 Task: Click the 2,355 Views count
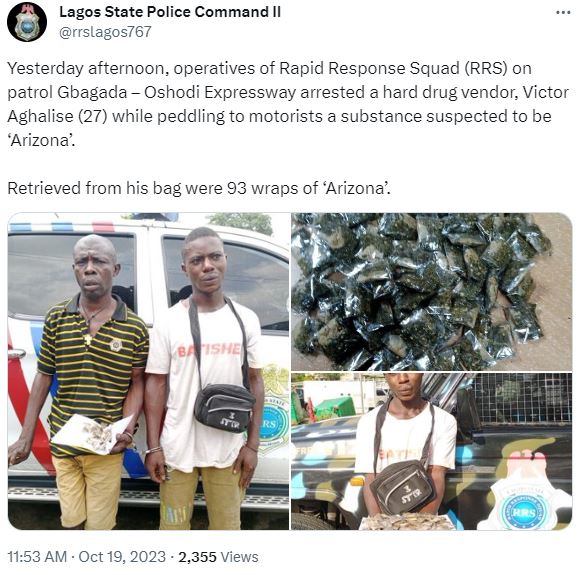[218, 557]
